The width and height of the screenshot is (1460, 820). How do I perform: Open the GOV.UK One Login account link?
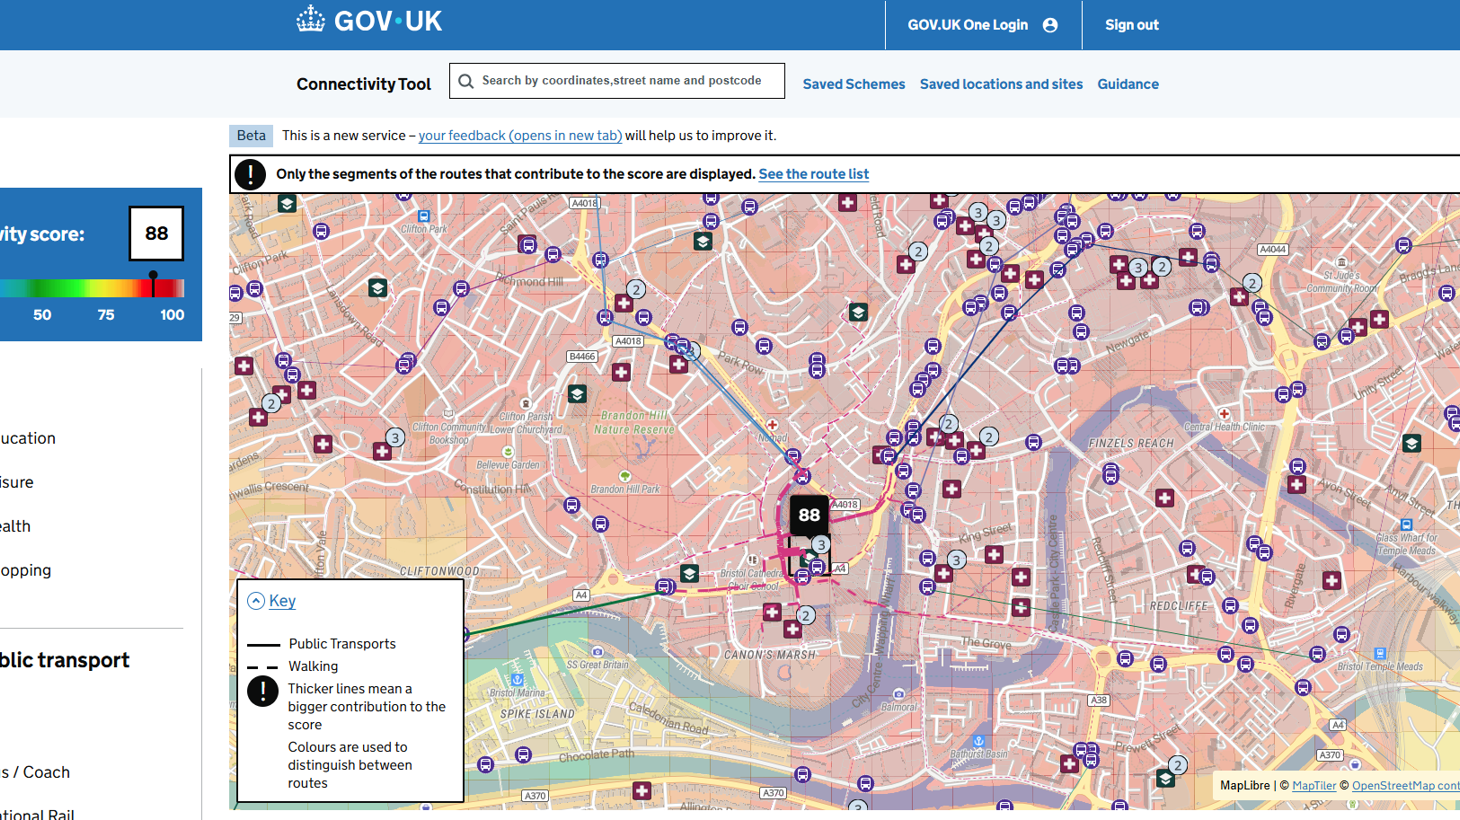(x=982, y=25)
